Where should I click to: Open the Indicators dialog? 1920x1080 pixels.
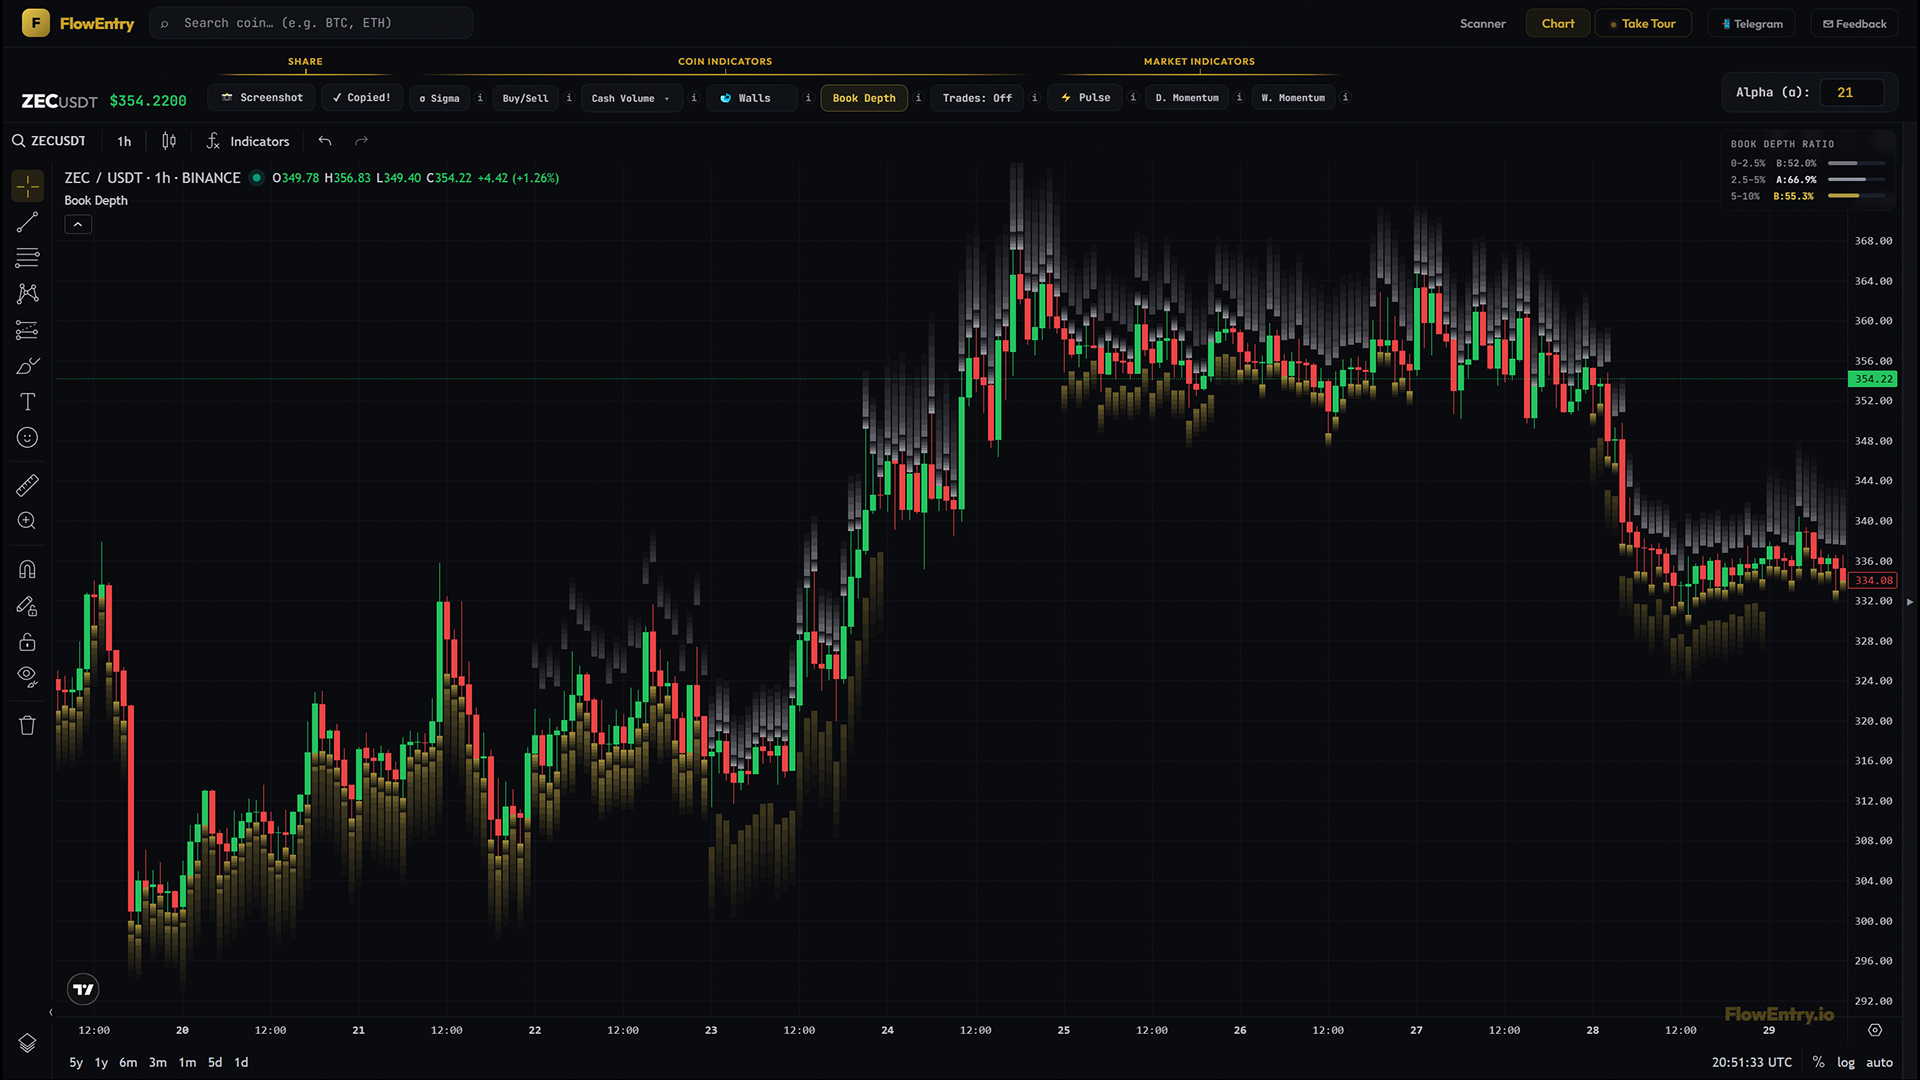(x=248, y=141)
